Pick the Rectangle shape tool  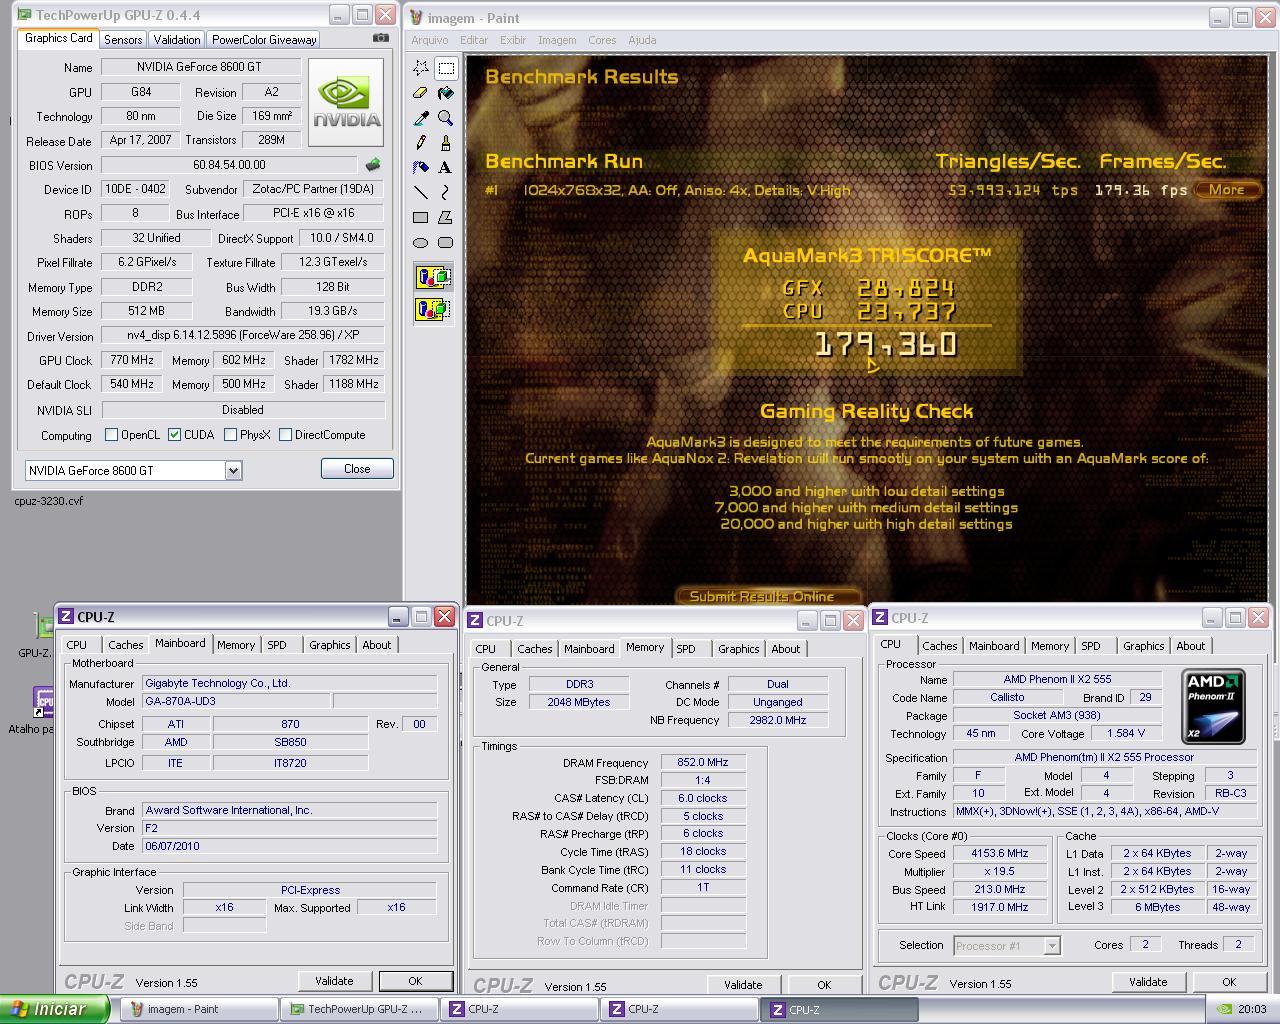421,217
